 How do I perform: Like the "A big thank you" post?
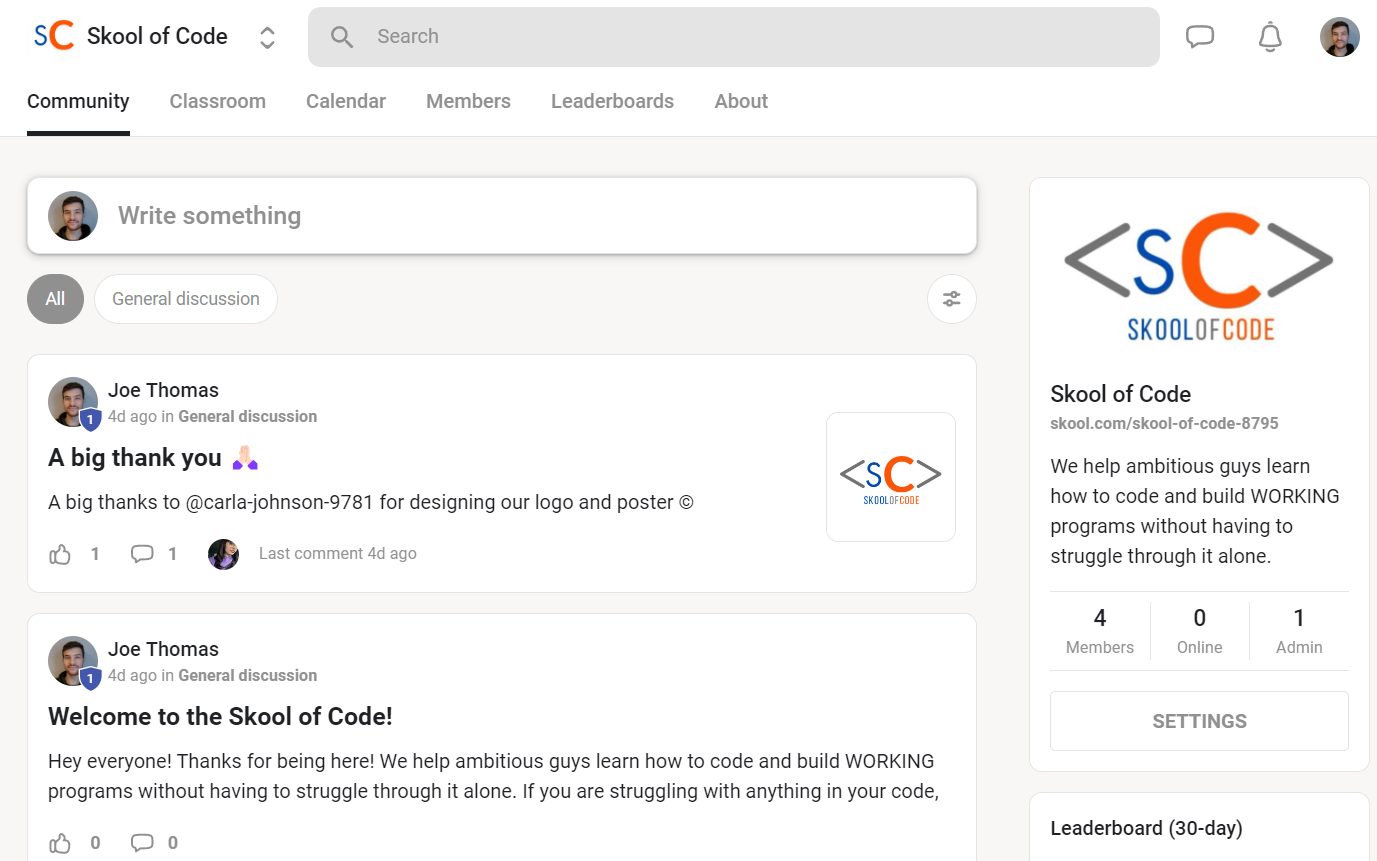click(61, 554)
